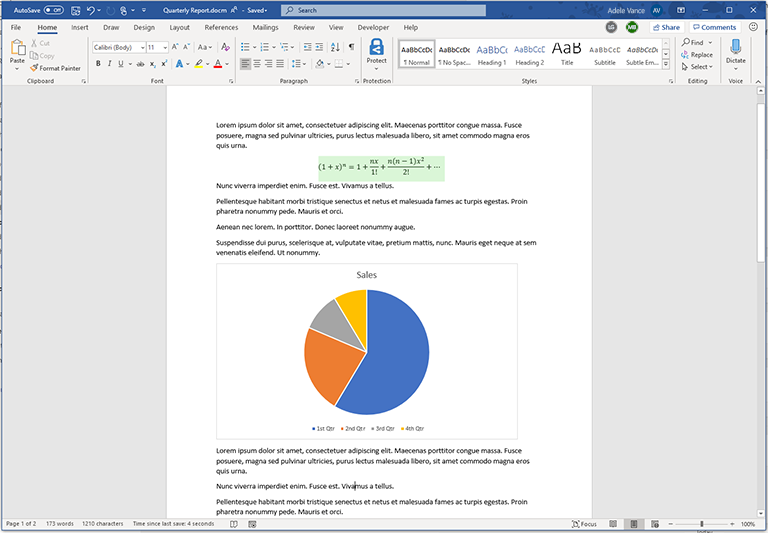The image size is (768, 533).
Task: Toggle Justify alignment
Action: [x=280, y=64]
